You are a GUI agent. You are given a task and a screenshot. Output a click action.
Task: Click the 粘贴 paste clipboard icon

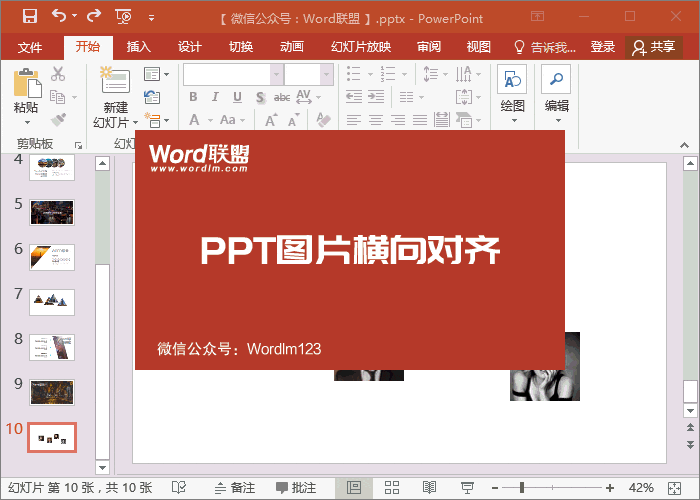pyautogui.click(x=27, y=83)
